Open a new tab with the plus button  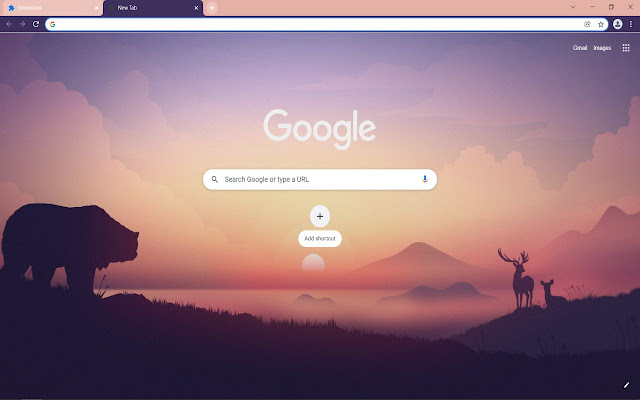pos(212,8)
